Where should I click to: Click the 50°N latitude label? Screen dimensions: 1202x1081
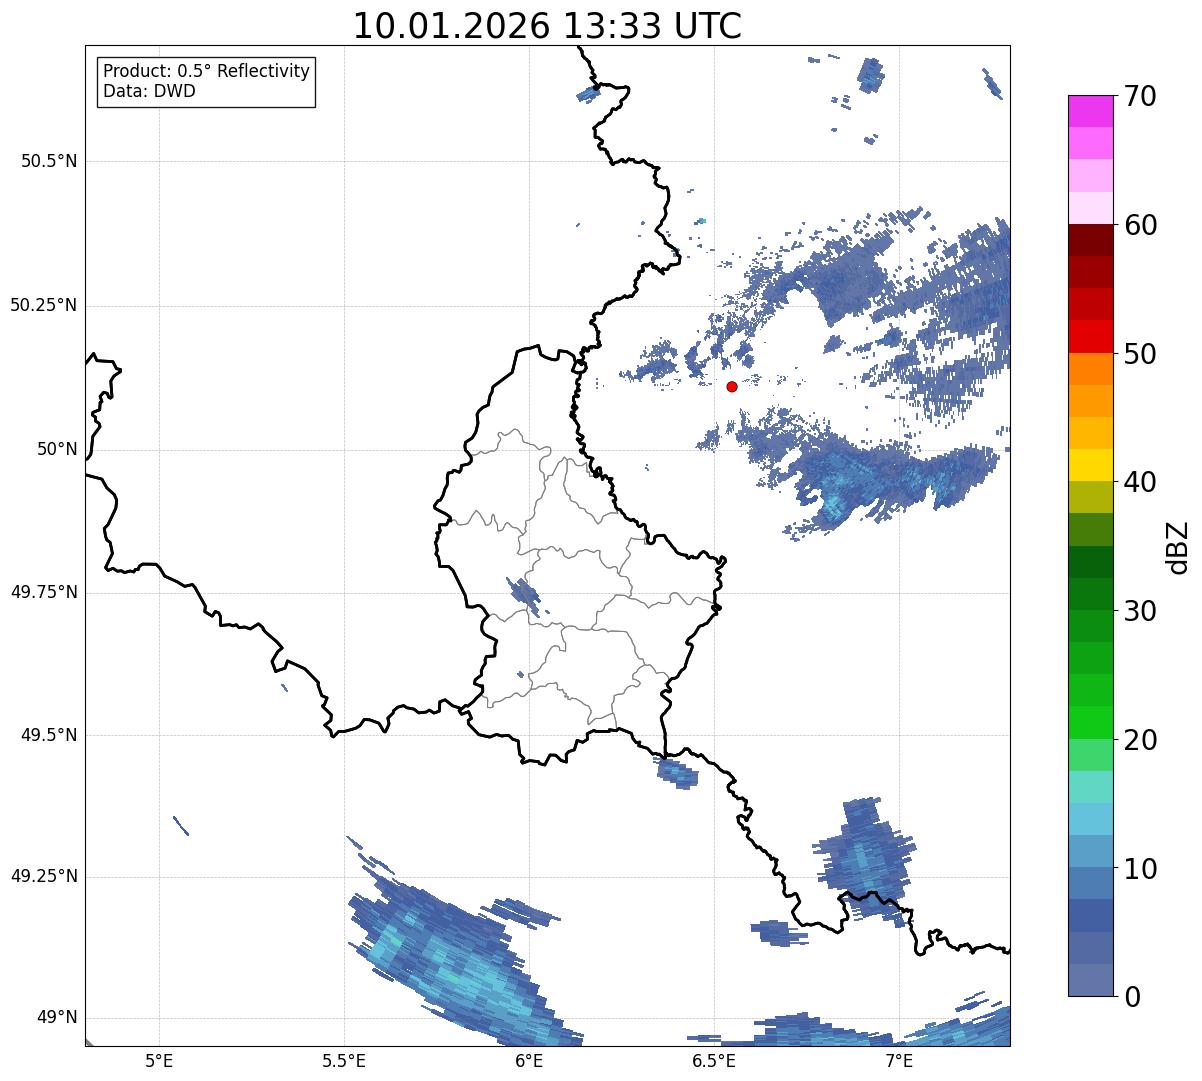tap(57, 449)
